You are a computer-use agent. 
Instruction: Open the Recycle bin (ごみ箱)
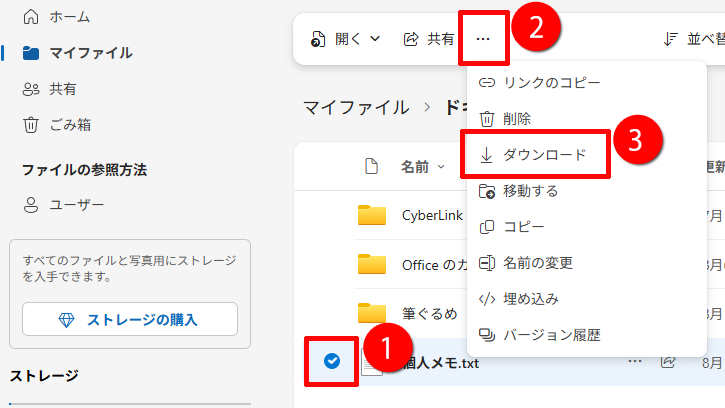tap(56, 125)
